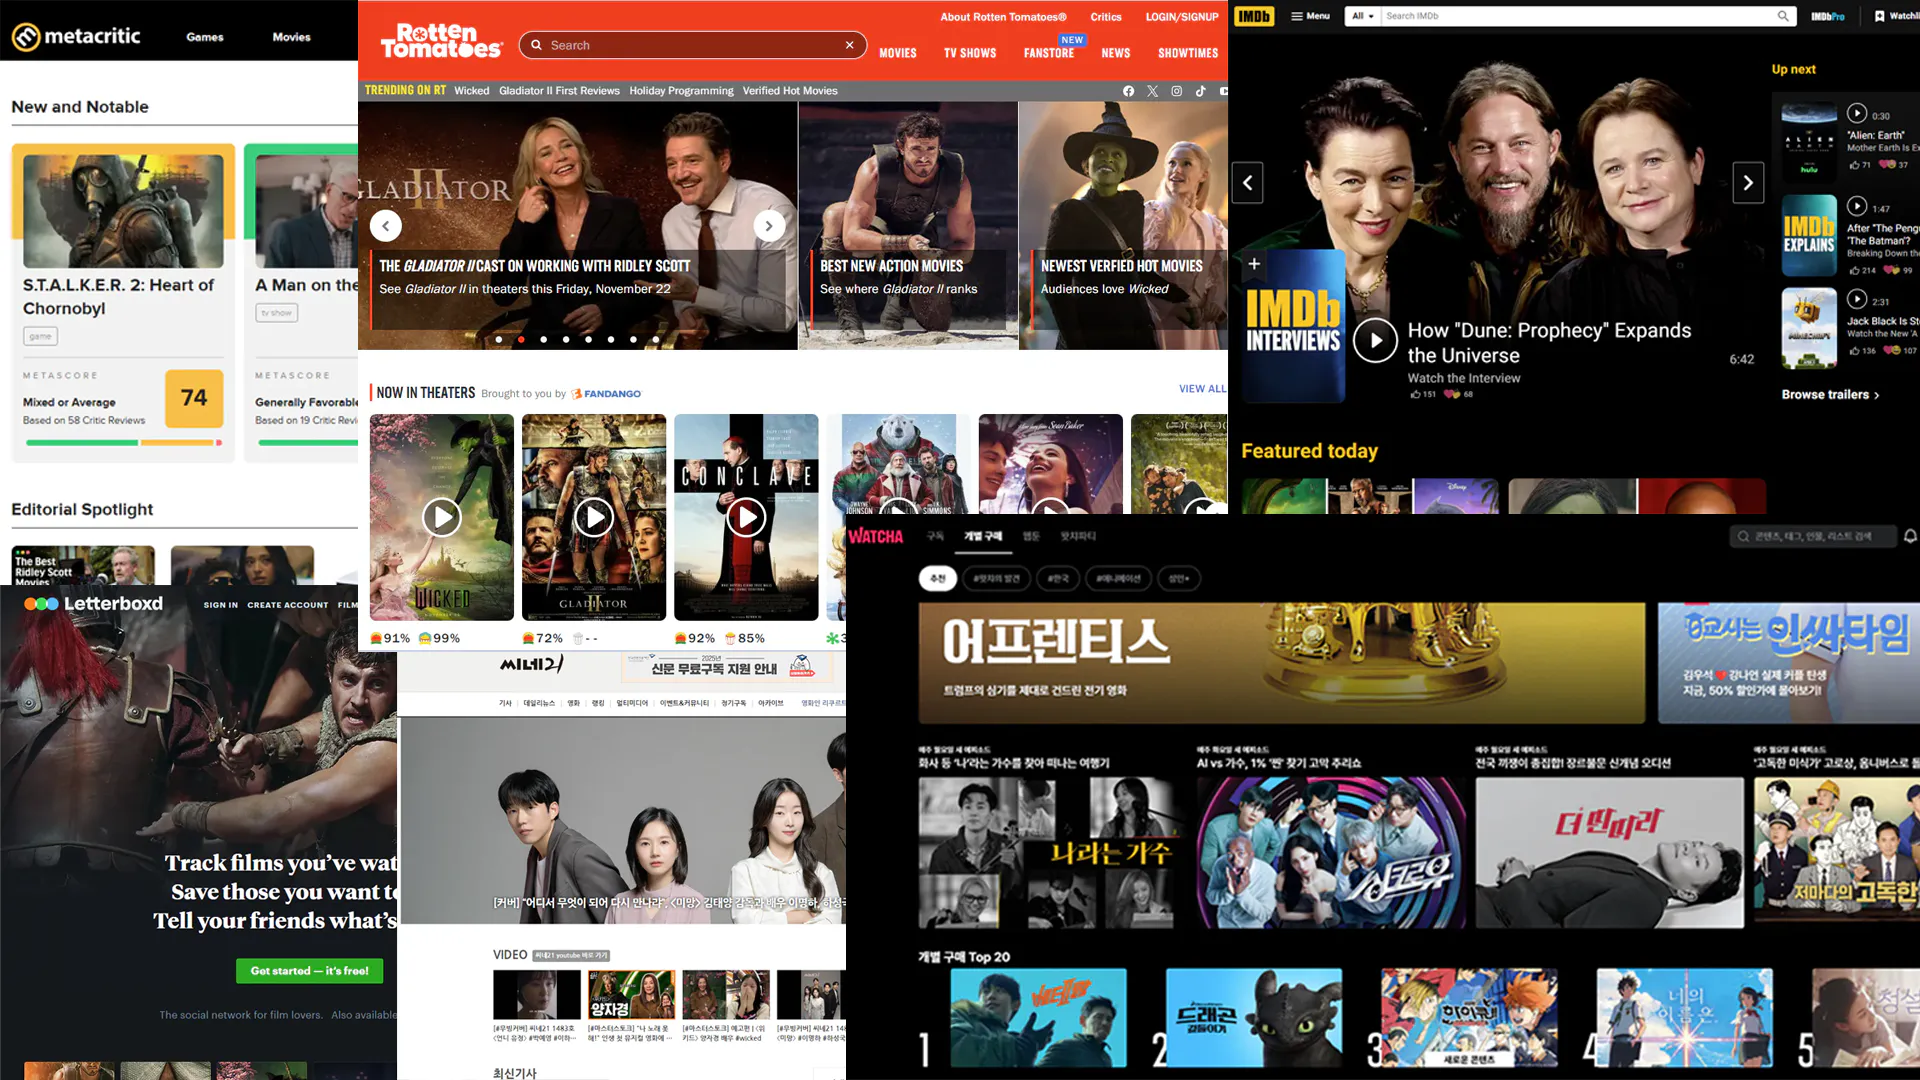
Task: Open Metacritic Movies menu
Action: (292, 37)
